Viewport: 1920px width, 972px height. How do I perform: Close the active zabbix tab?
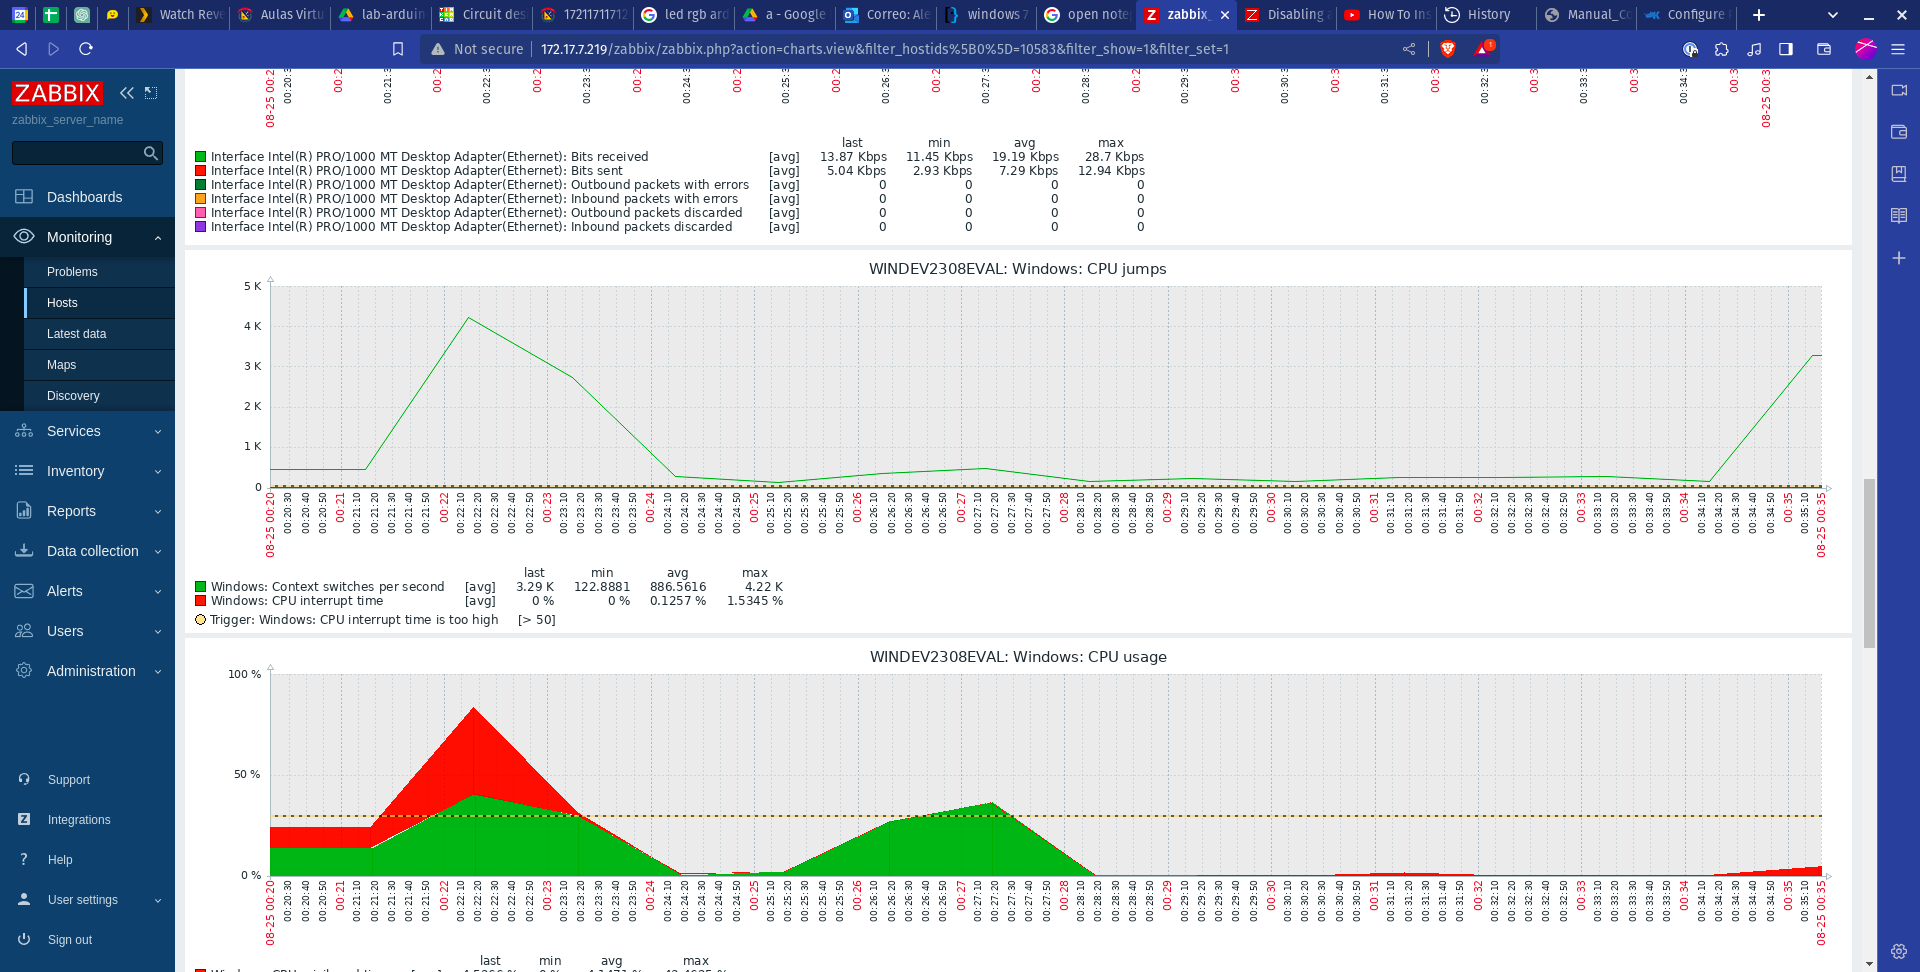point(1225,15)
